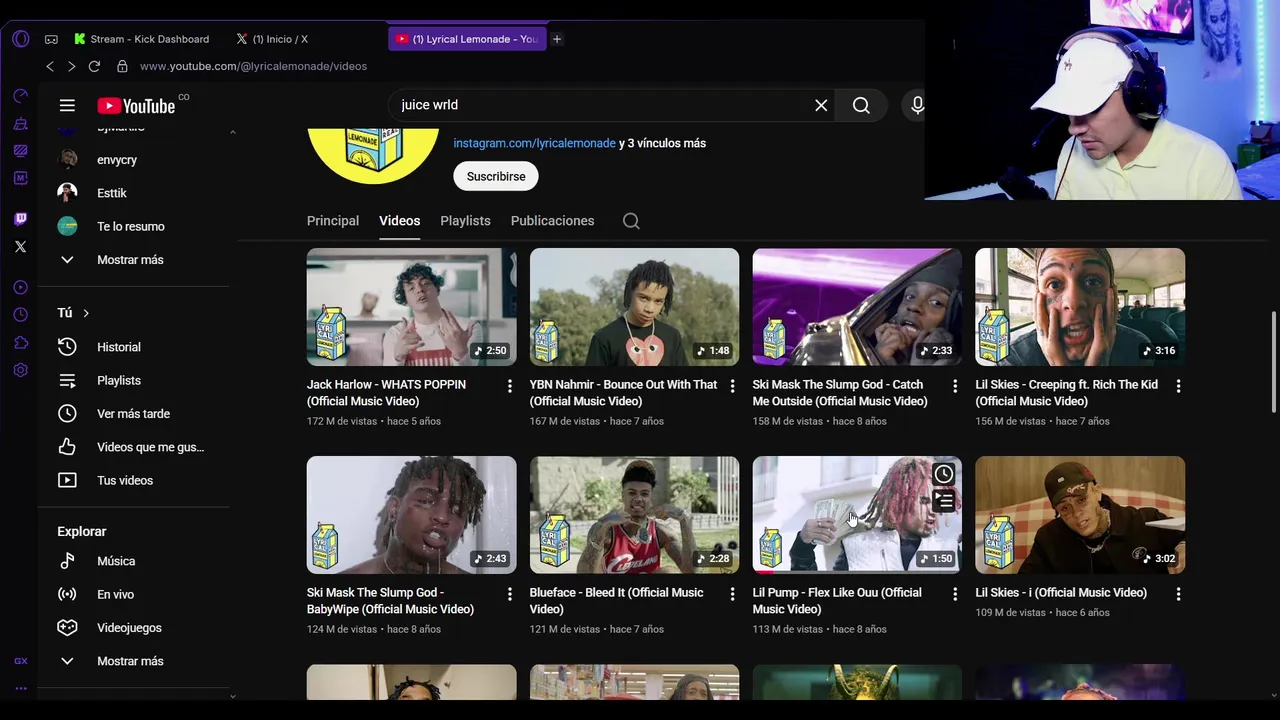Start voice search with the microphone

coord(917,105)
